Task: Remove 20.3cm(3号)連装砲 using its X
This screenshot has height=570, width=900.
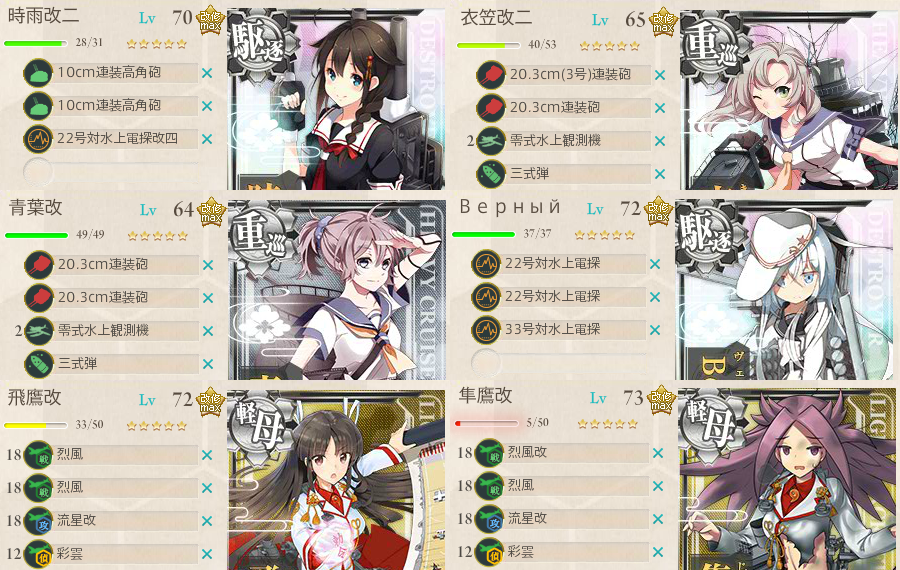Action: pyautogui.click(x=660, y=75)
